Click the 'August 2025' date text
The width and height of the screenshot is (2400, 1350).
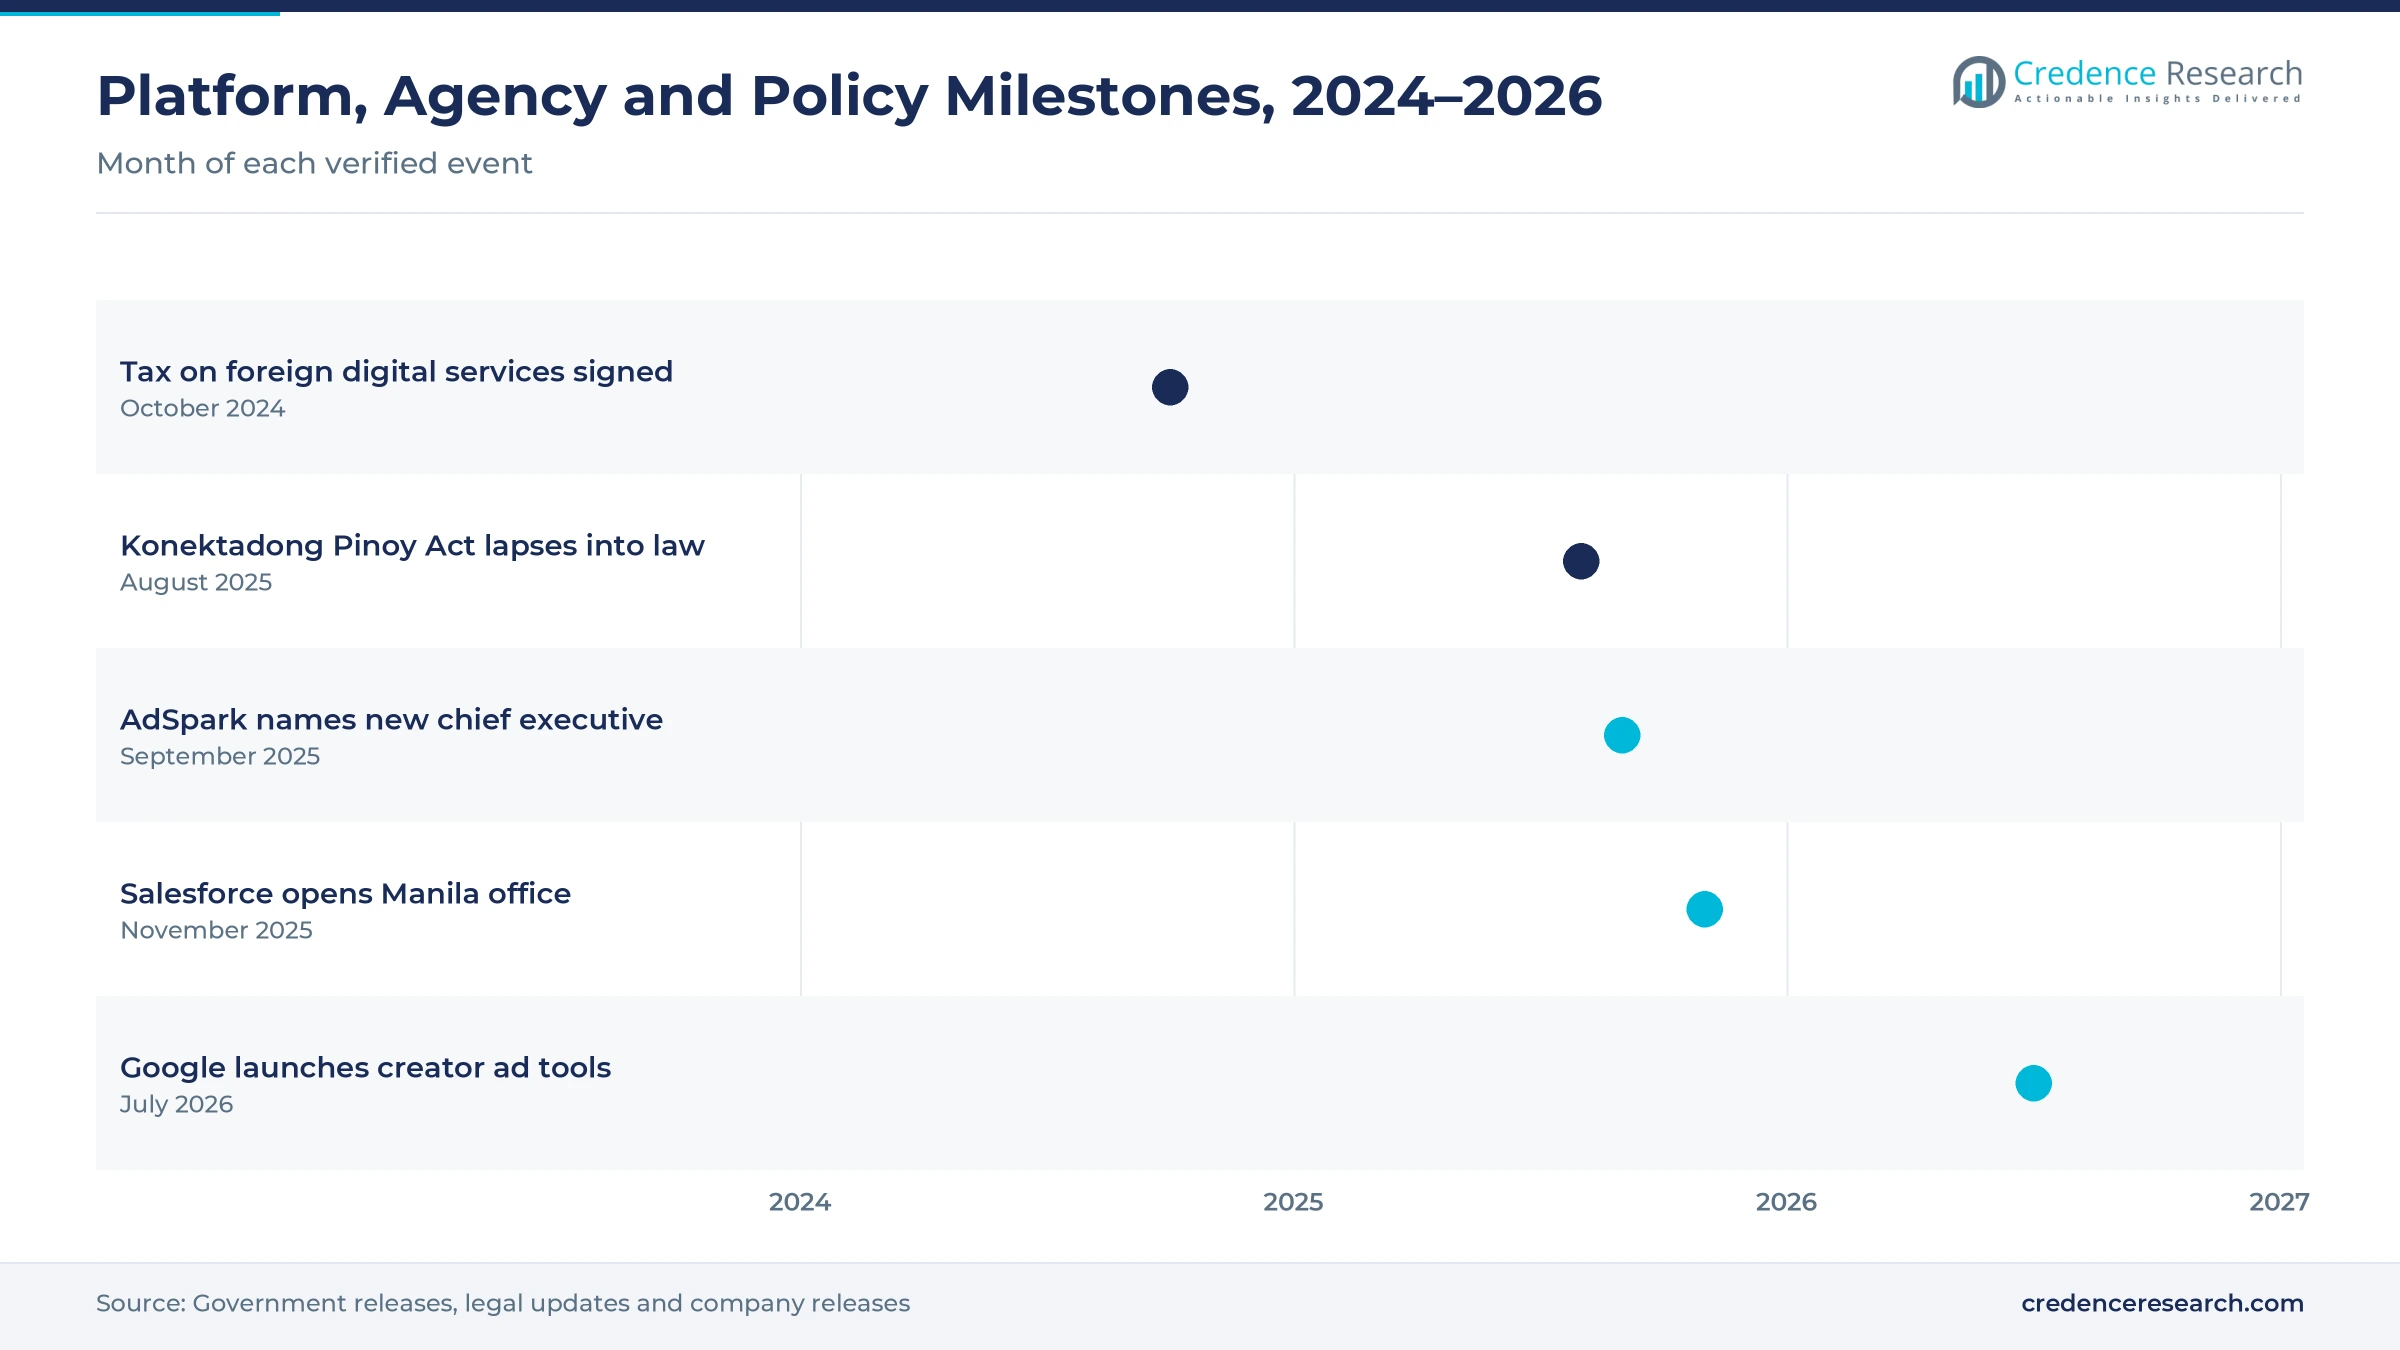coord(196,582)
